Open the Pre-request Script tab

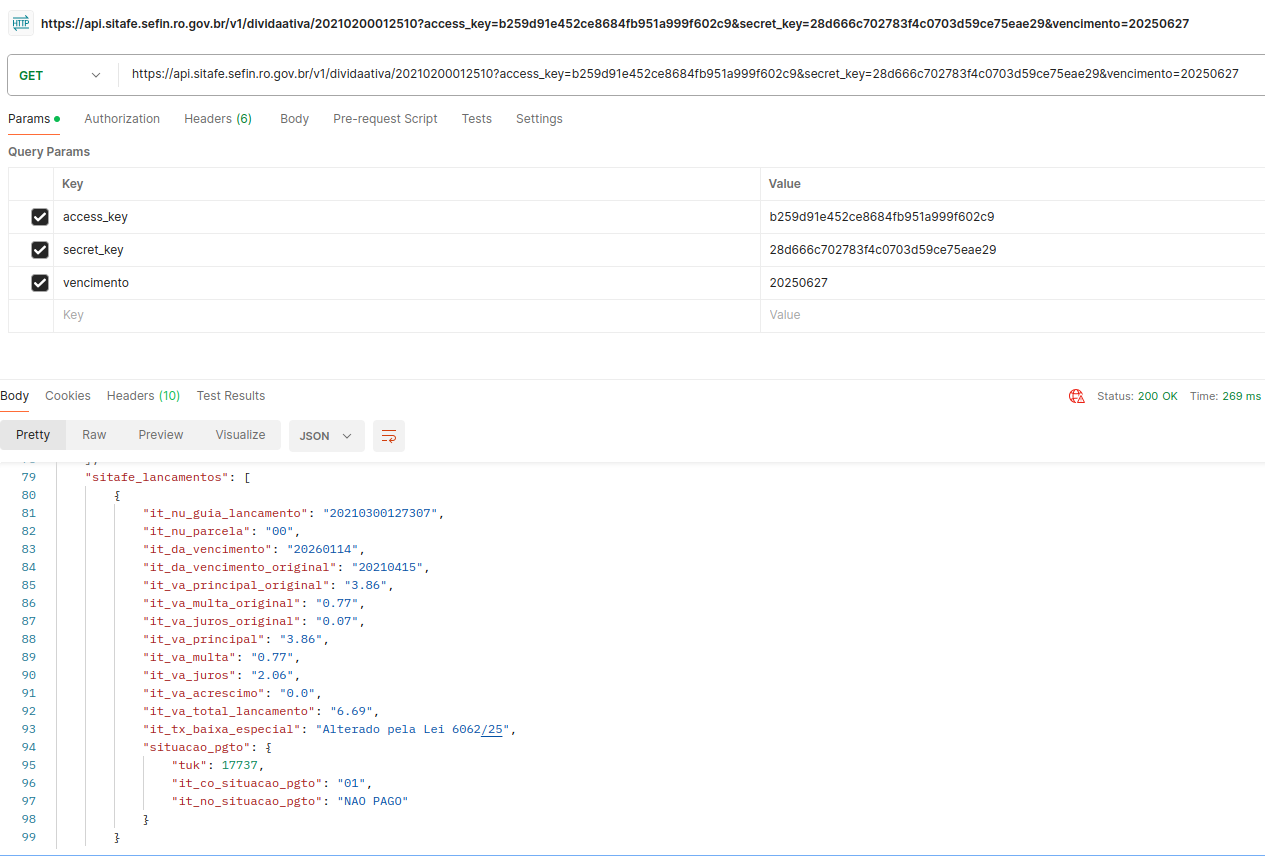pyautogui.click(x=385, y=119)
